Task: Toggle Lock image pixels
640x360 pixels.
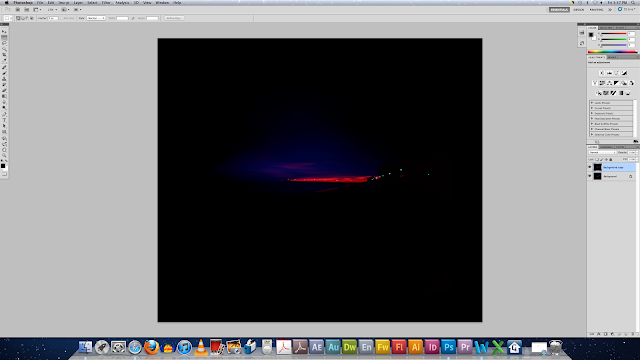Action: [602, 160]
